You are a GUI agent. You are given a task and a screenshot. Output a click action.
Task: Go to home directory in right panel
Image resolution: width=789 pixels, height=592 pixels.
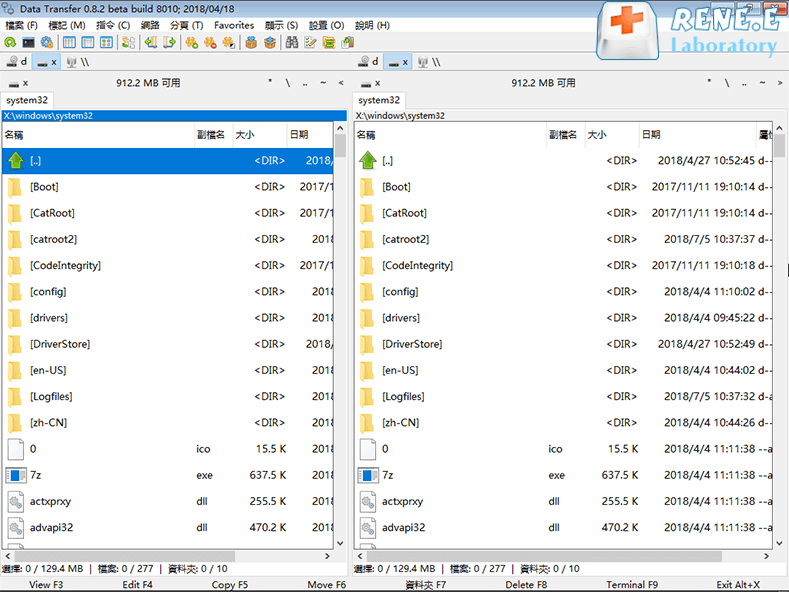762,83
